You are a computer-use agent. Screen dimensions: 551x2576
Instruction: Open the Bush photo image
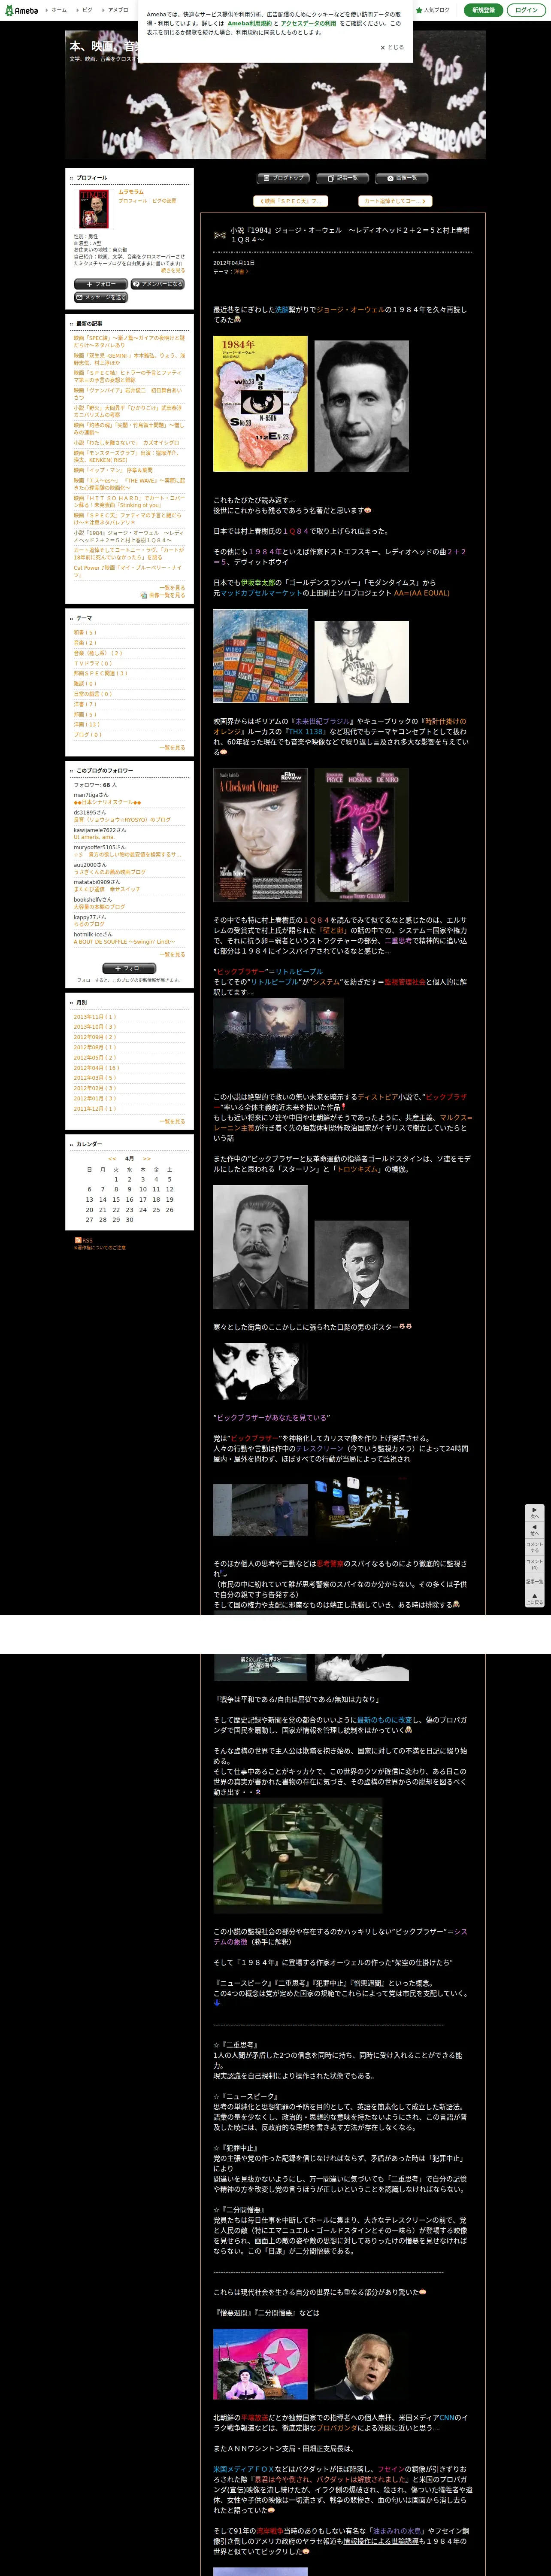361,2364
